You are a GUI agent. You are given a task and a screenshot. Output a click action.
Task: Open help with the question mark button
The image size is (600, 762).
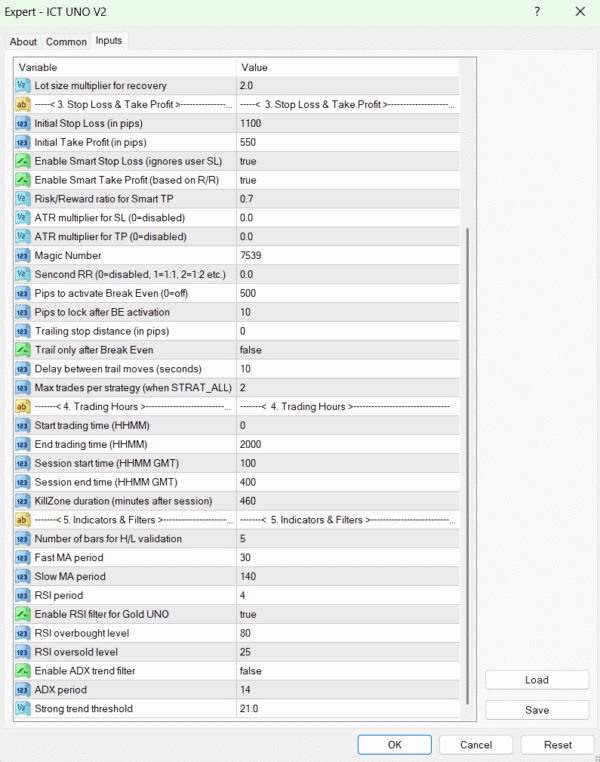tap(537, 12)
